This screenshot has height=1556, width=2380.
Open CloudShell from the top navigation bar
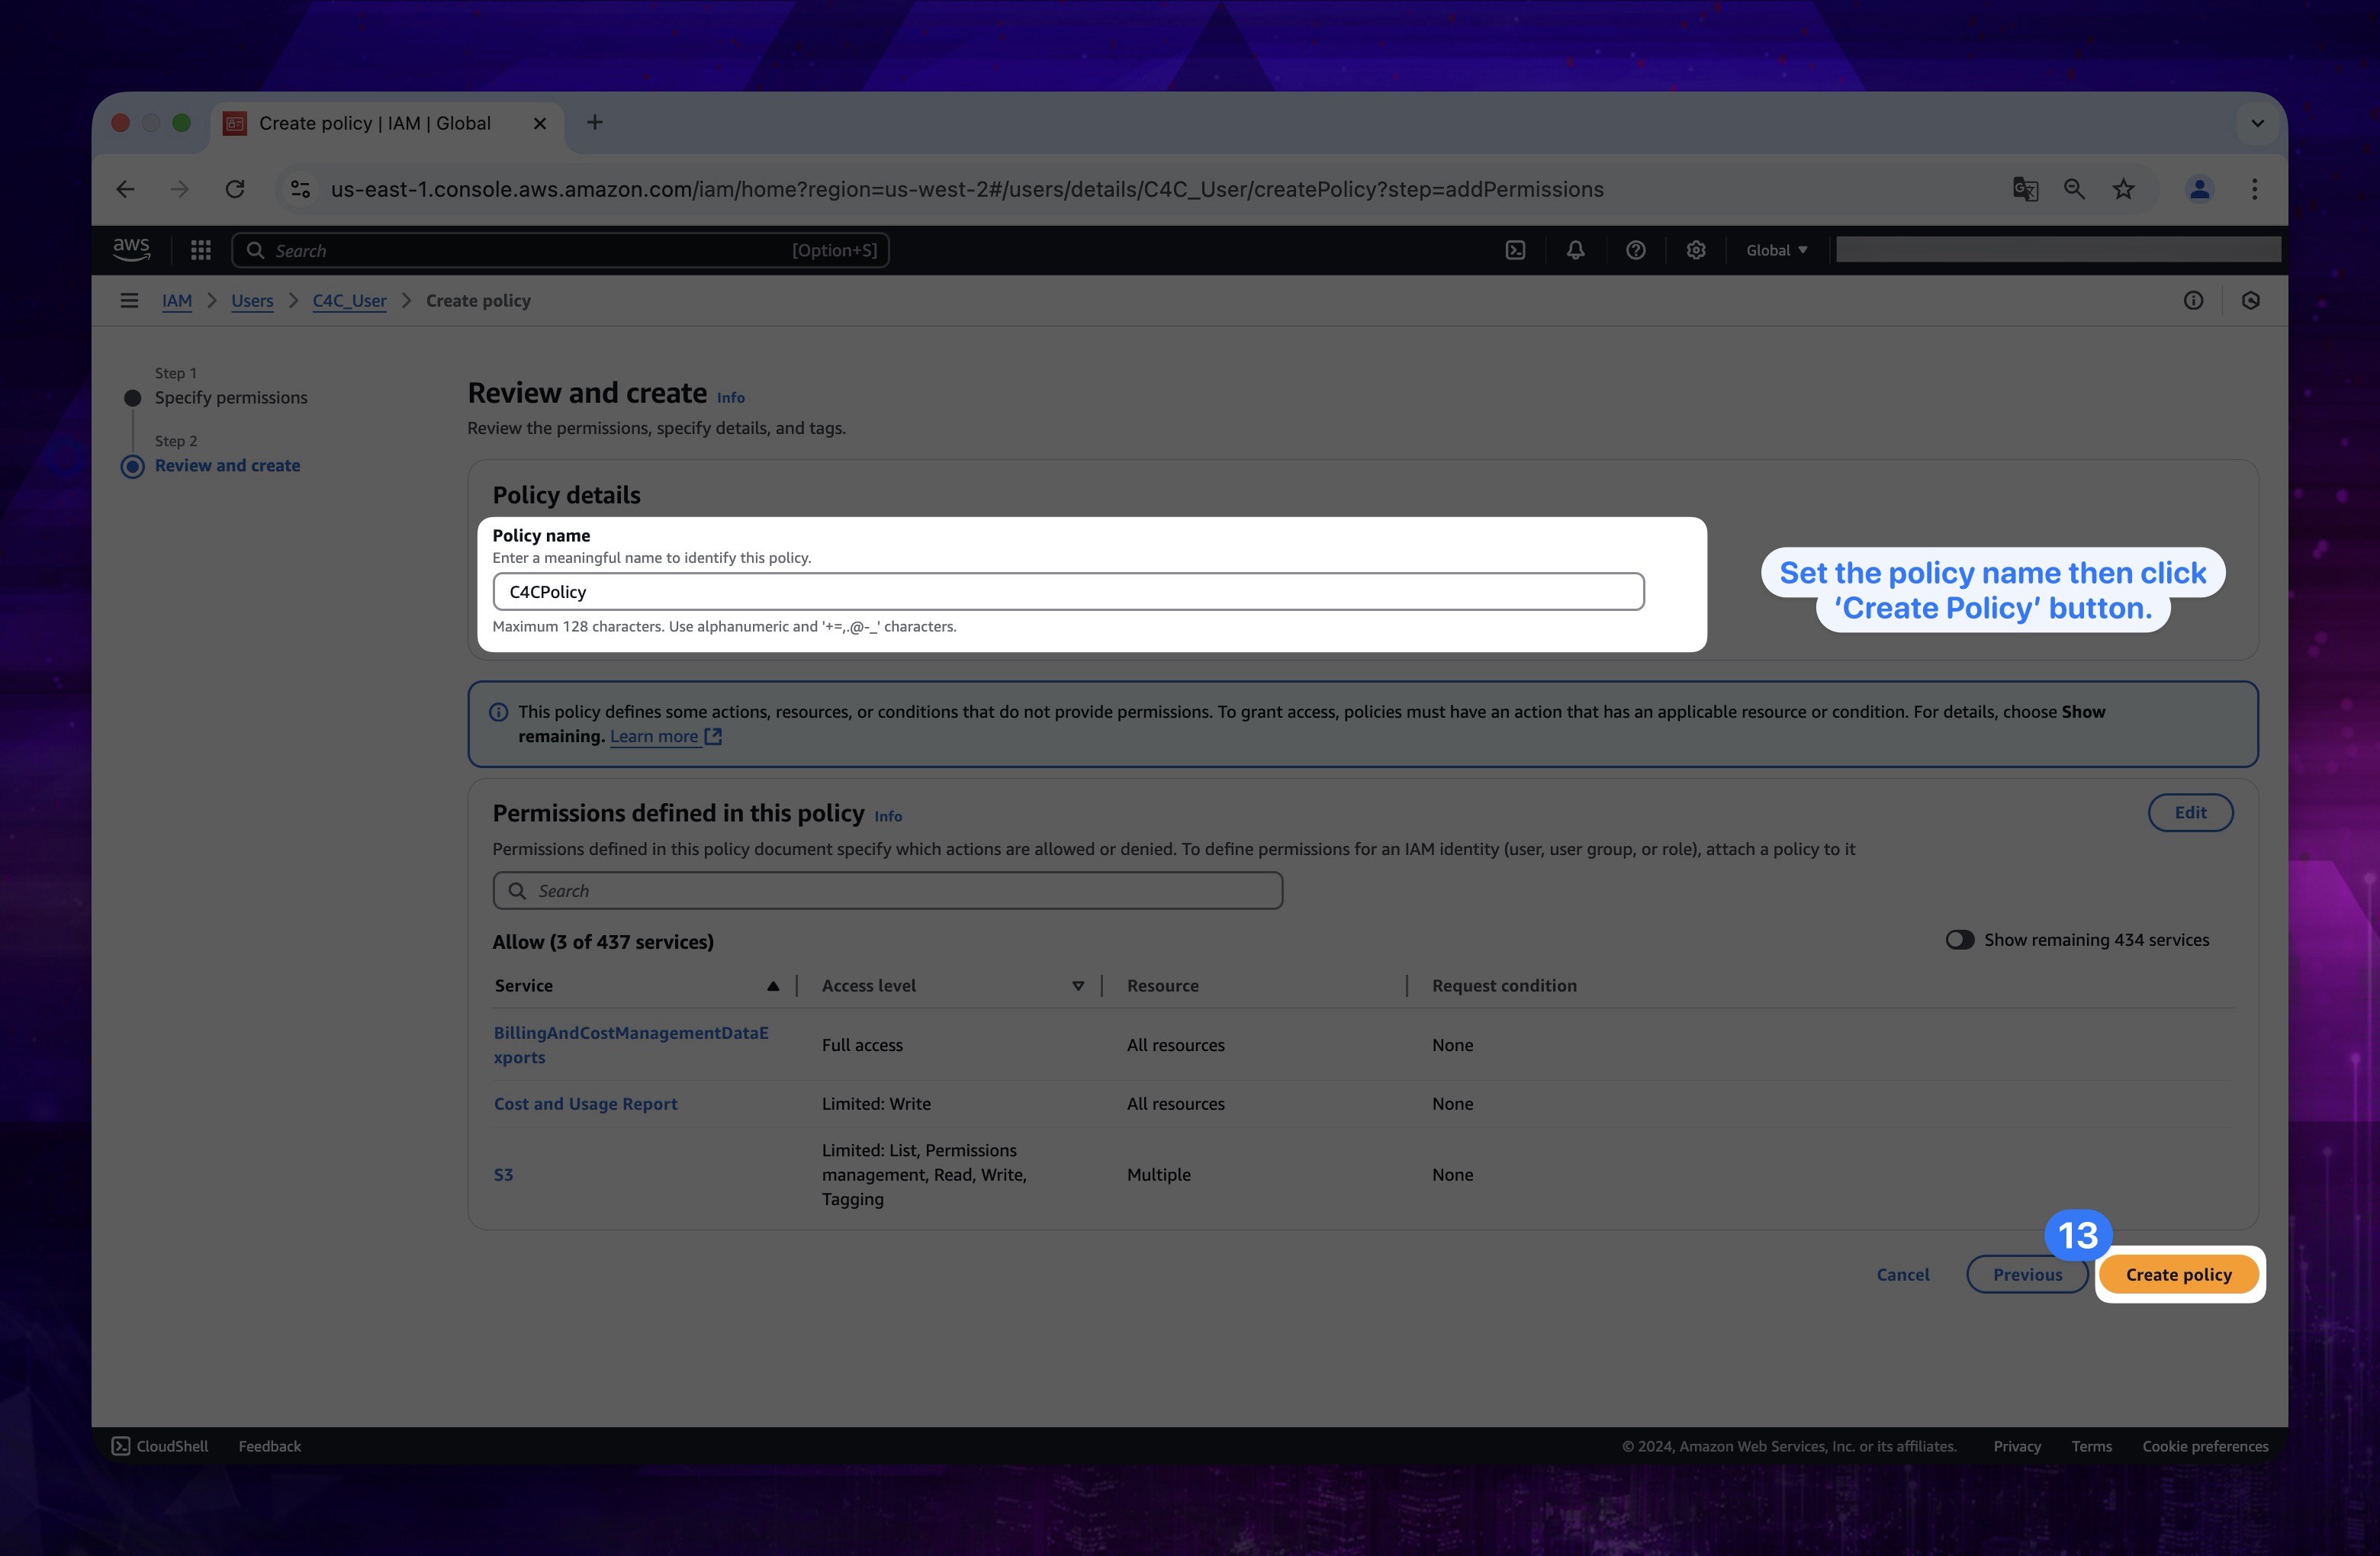click(x=1515, y=250)
